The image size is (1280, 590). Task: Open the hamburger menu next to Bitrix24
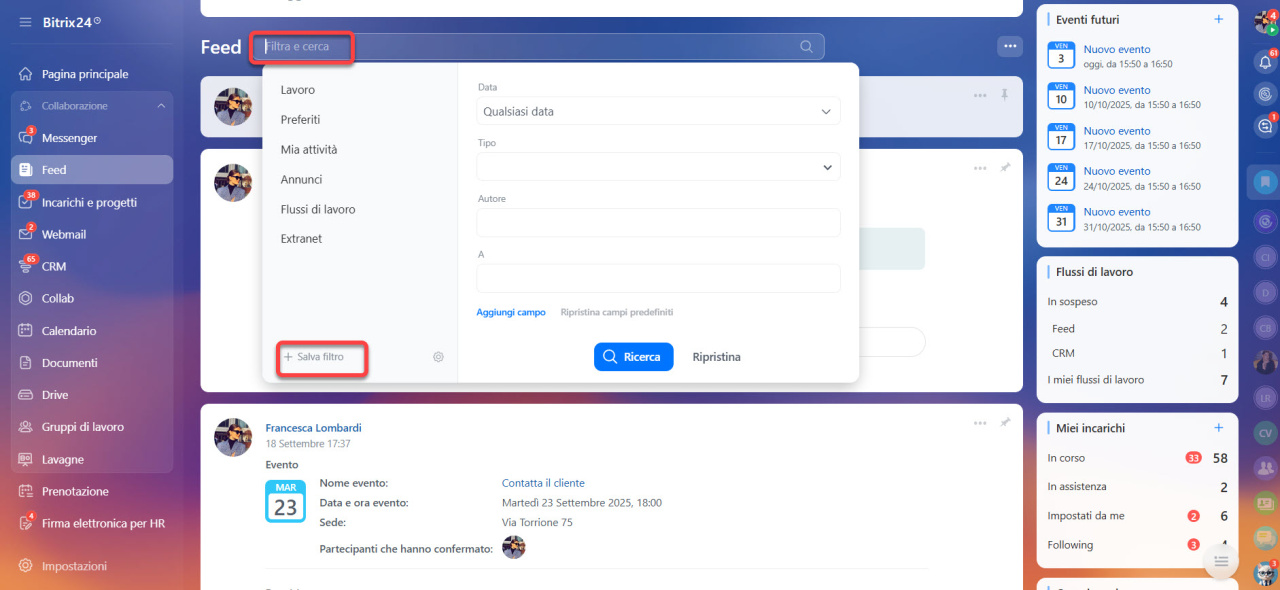point(25,22)
